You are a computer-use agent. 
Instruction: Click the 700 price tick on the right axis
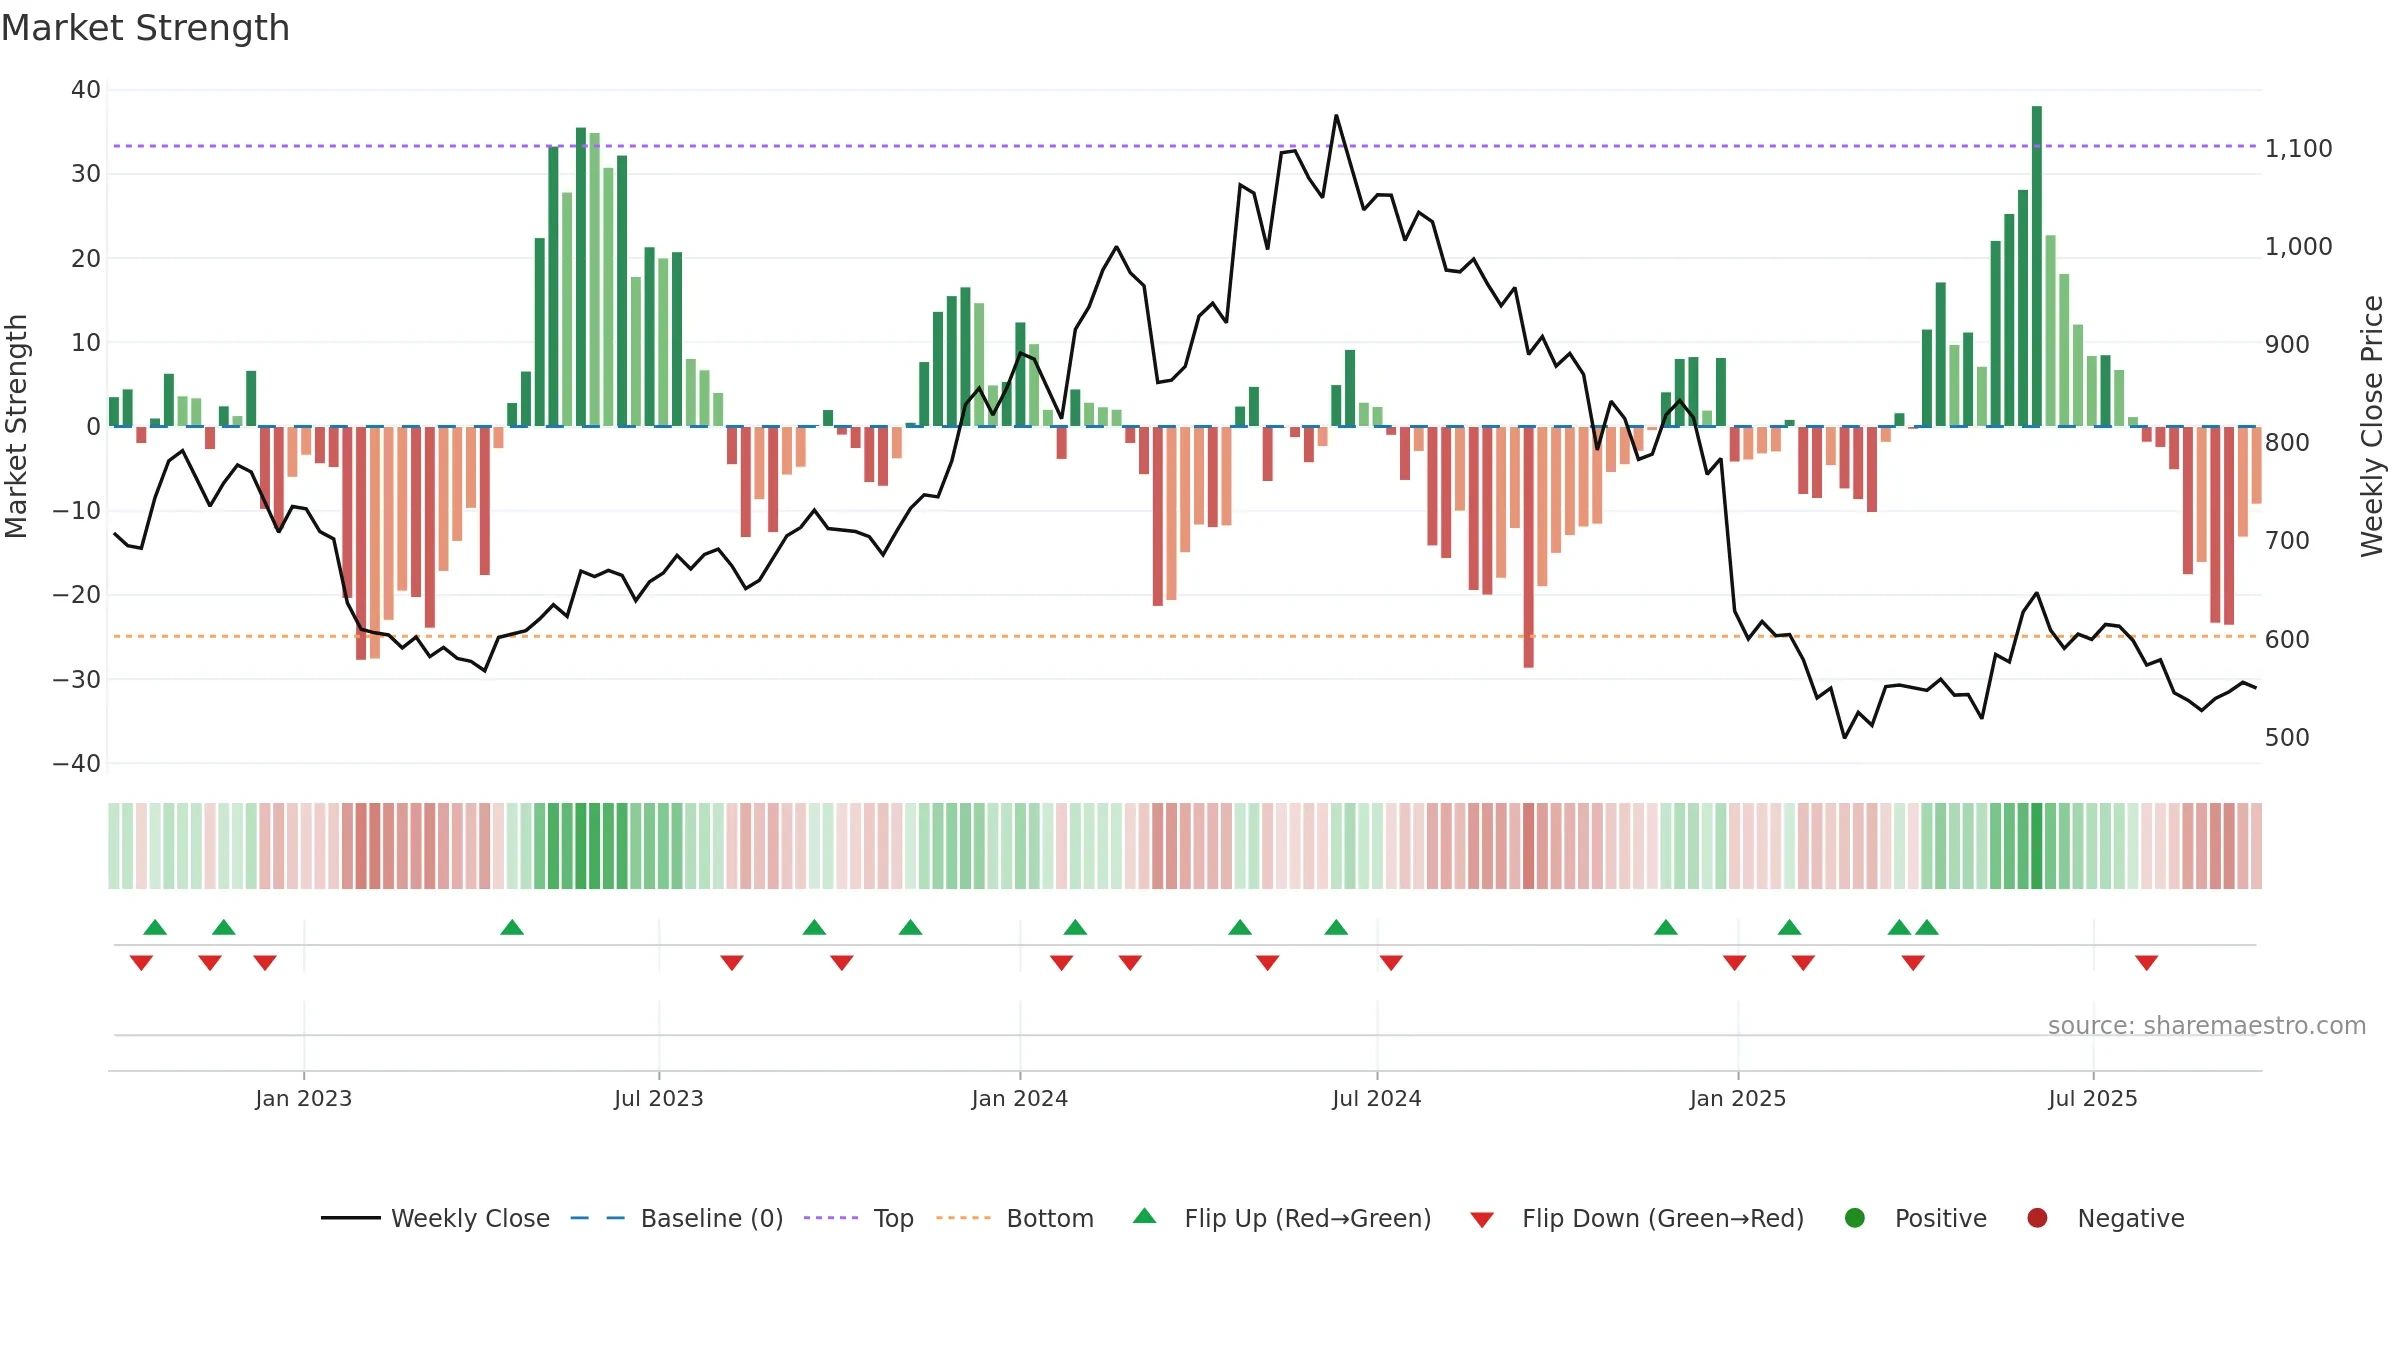point(2287,540)
